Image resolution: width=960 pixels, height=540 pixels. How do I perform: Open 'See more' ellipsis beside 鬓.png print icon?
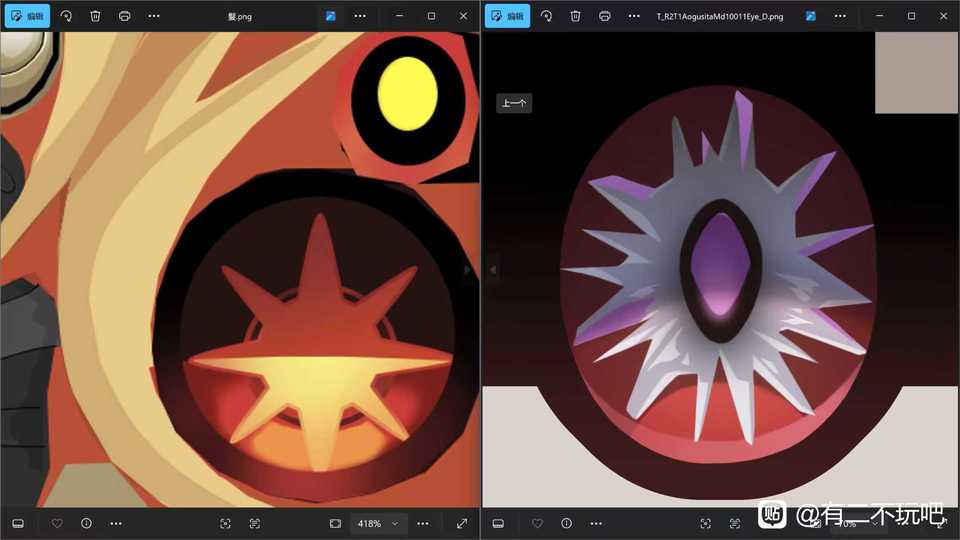coord(153,16)
